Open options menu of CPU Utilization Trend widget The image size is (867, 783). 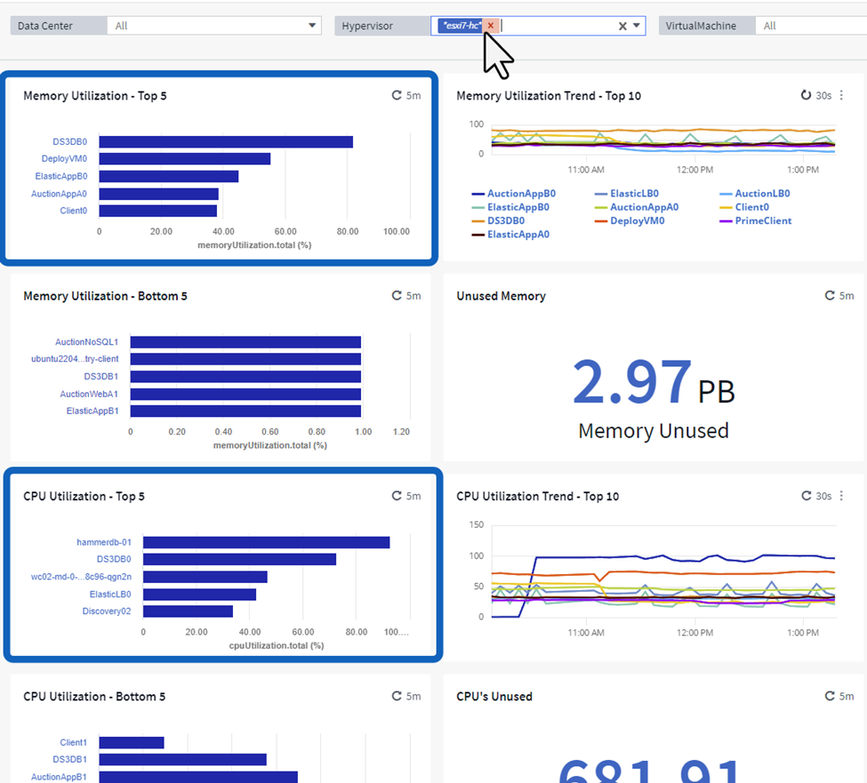pos(842,495)
